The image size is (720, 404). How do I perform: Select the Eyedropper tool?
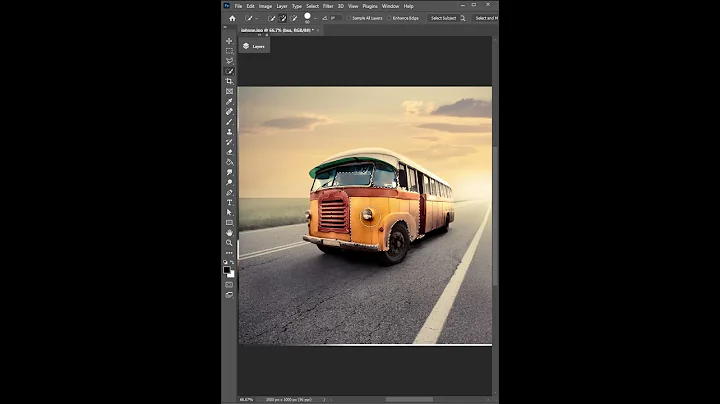[x=229, y=101]
